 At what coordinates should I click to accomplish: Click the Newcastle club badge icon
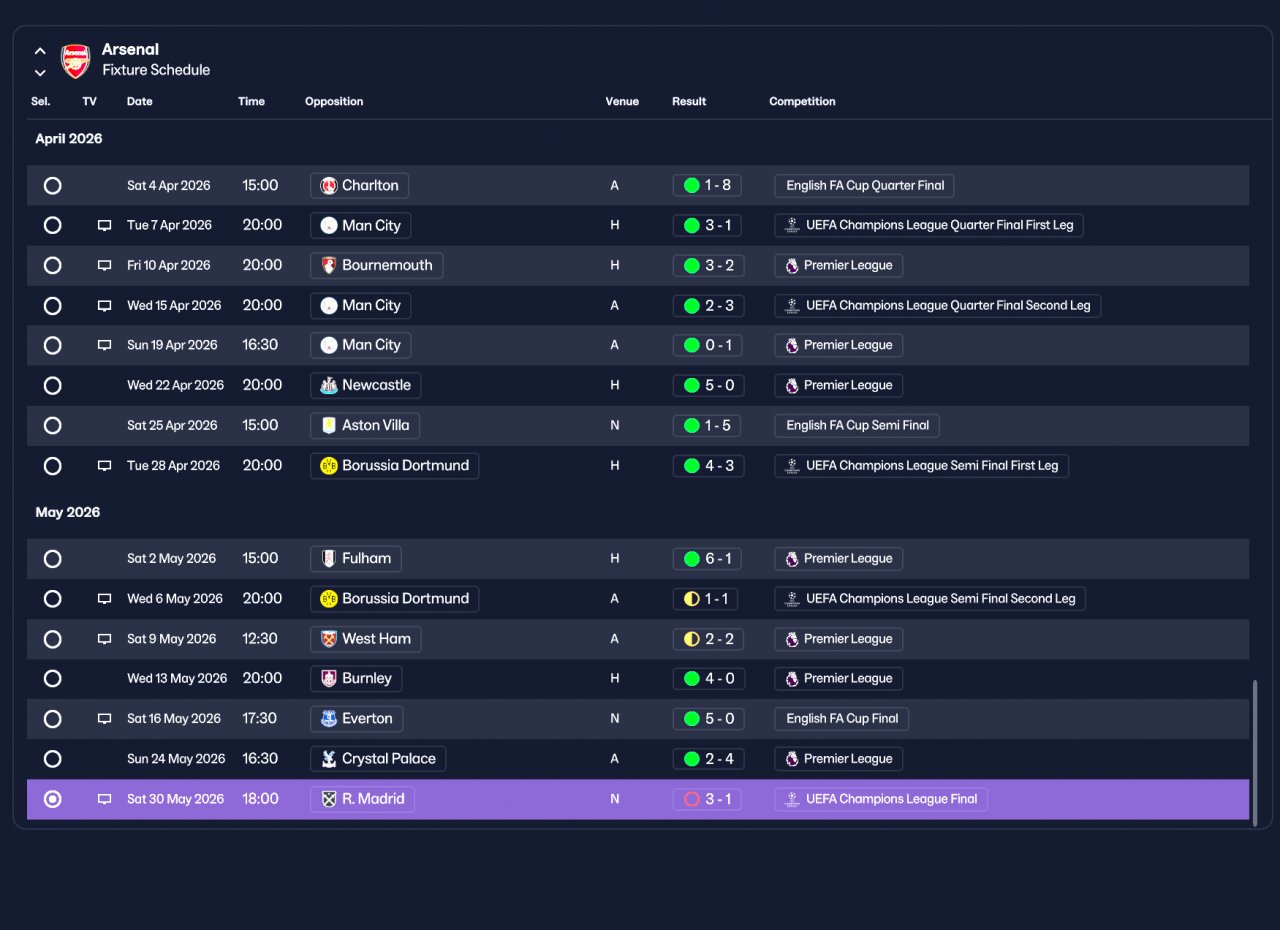(x=328, y=385)
